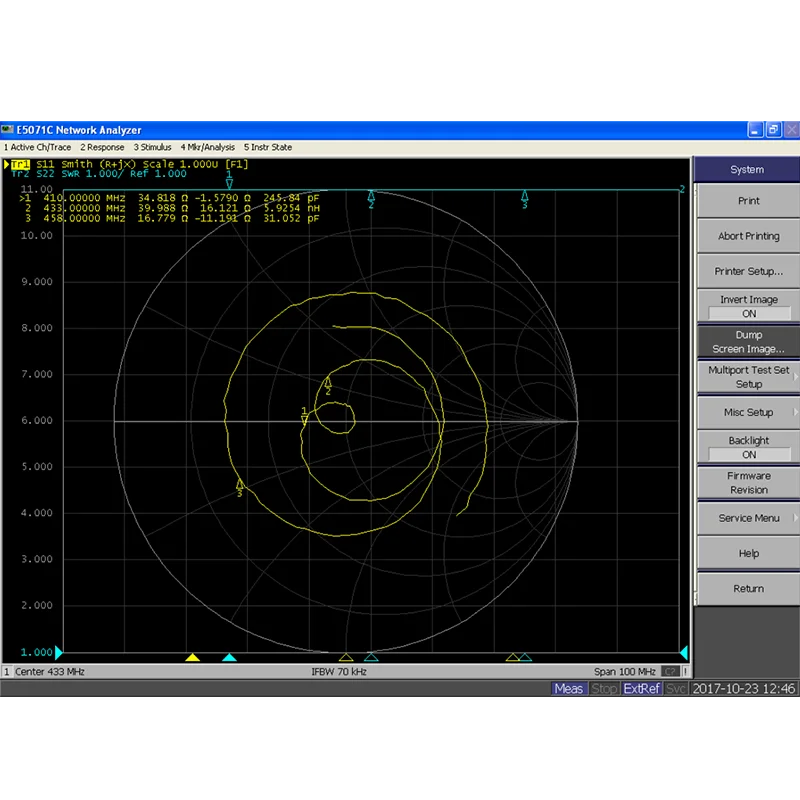800x800 pixels.
Task: Click the Firmware Revision button
Action: coord(748,483)
